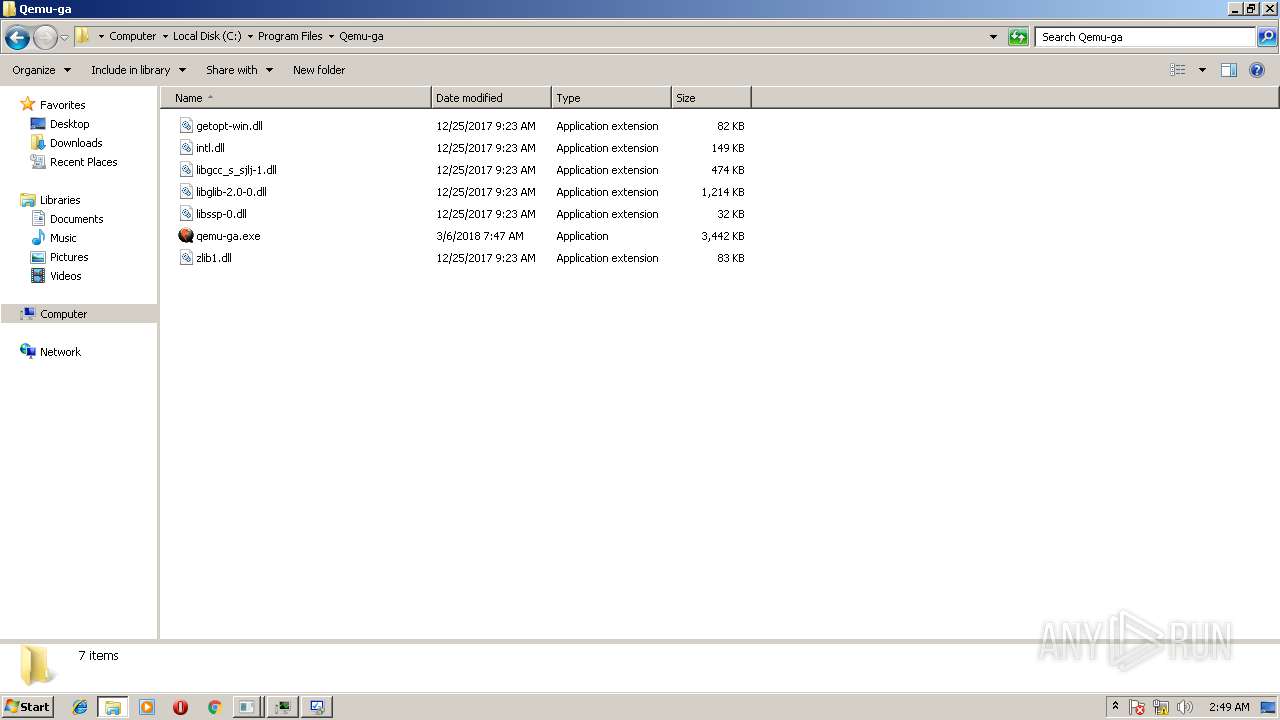The height and width of the screenshot is (720, 1280).
Task: Open Desktop in Favorites
Action: tap(69, 124)
